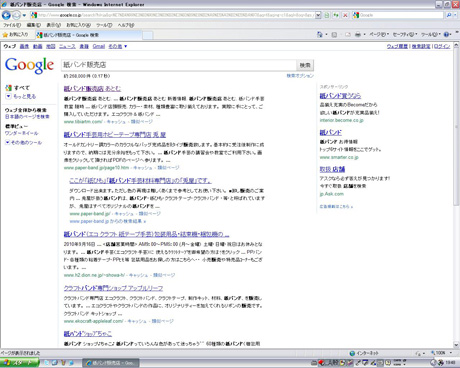This screenshot has height=368, width=460.
Task: Open the お気に入り menu in menu bar
Action: [78, 25]
